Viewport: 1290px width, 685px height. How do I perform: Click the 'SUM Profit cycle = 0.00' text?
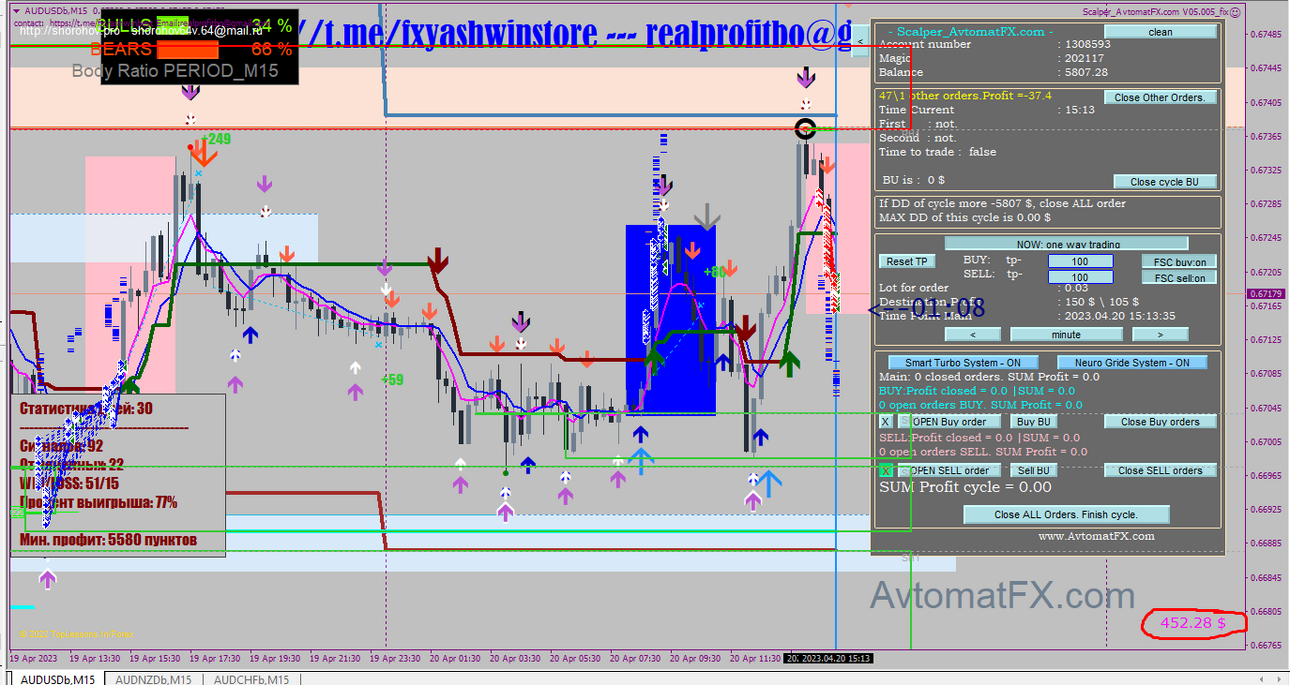coord(965,487)
